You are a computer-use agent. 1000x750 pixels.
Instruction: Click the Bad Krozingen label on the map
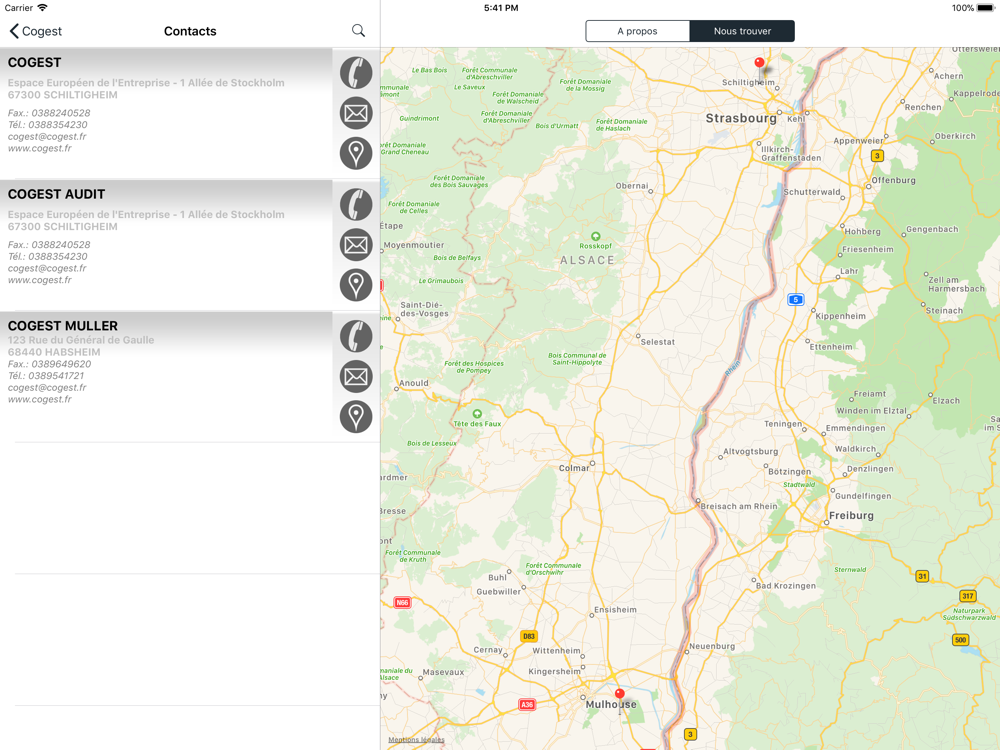pos(786,585)
